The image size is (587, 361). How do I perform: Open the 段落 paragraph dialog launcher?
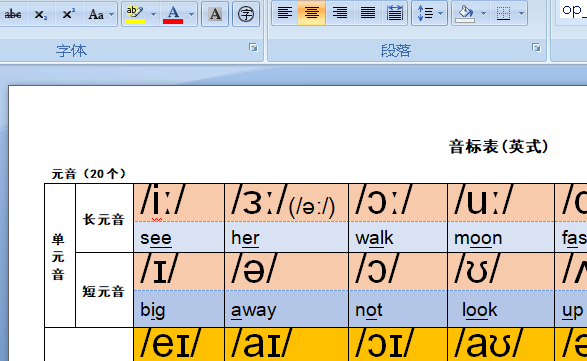536,48
